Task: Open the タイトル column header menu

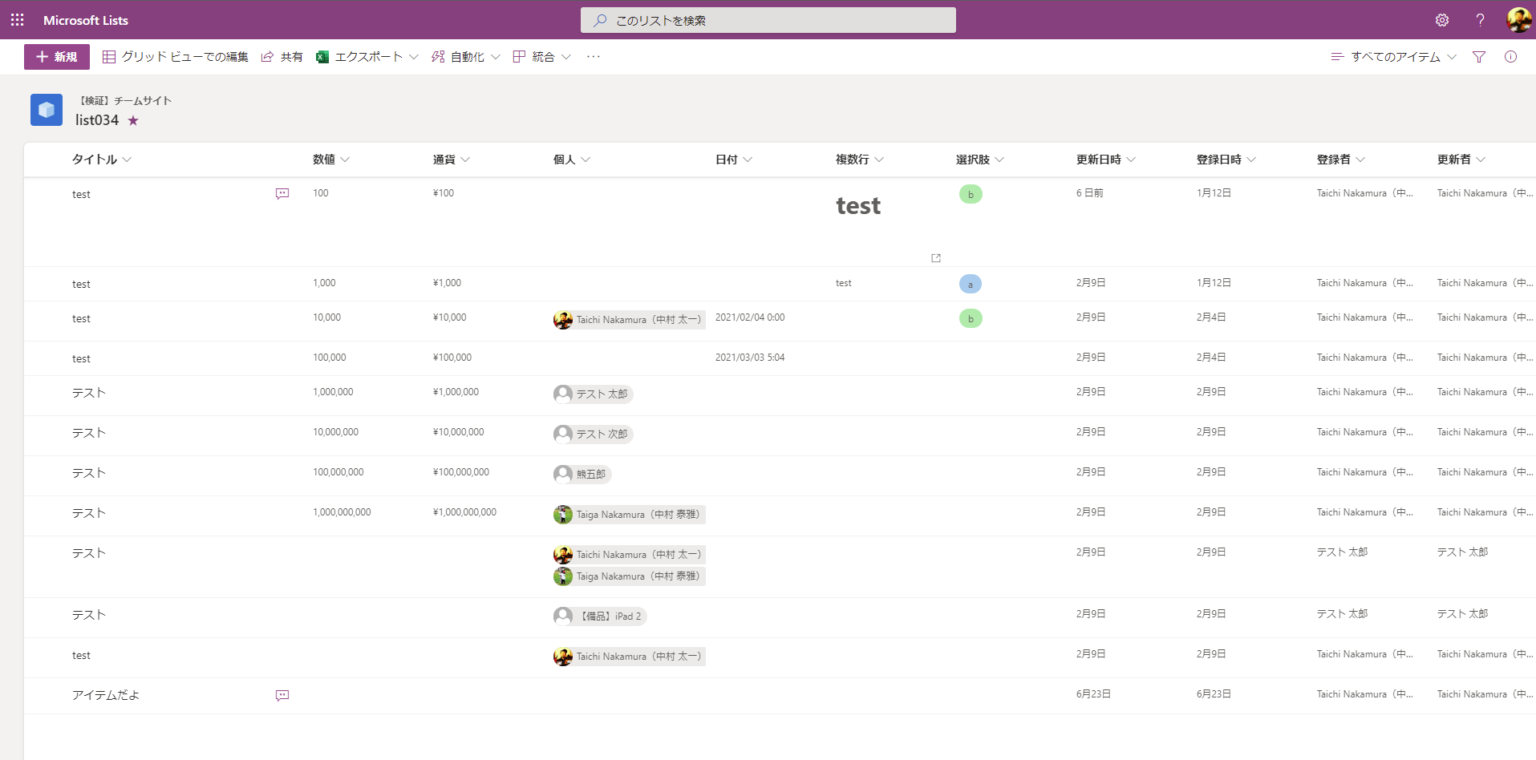Action: [102, 160]
